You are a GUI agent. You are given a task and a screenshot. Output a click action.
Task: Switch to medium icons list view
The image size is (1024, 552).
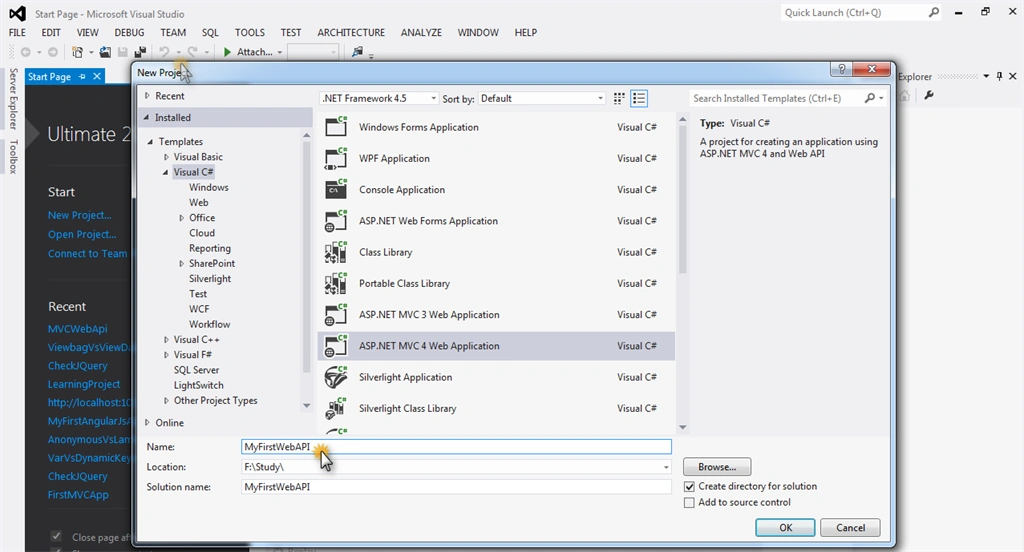(x=639, y=99)
